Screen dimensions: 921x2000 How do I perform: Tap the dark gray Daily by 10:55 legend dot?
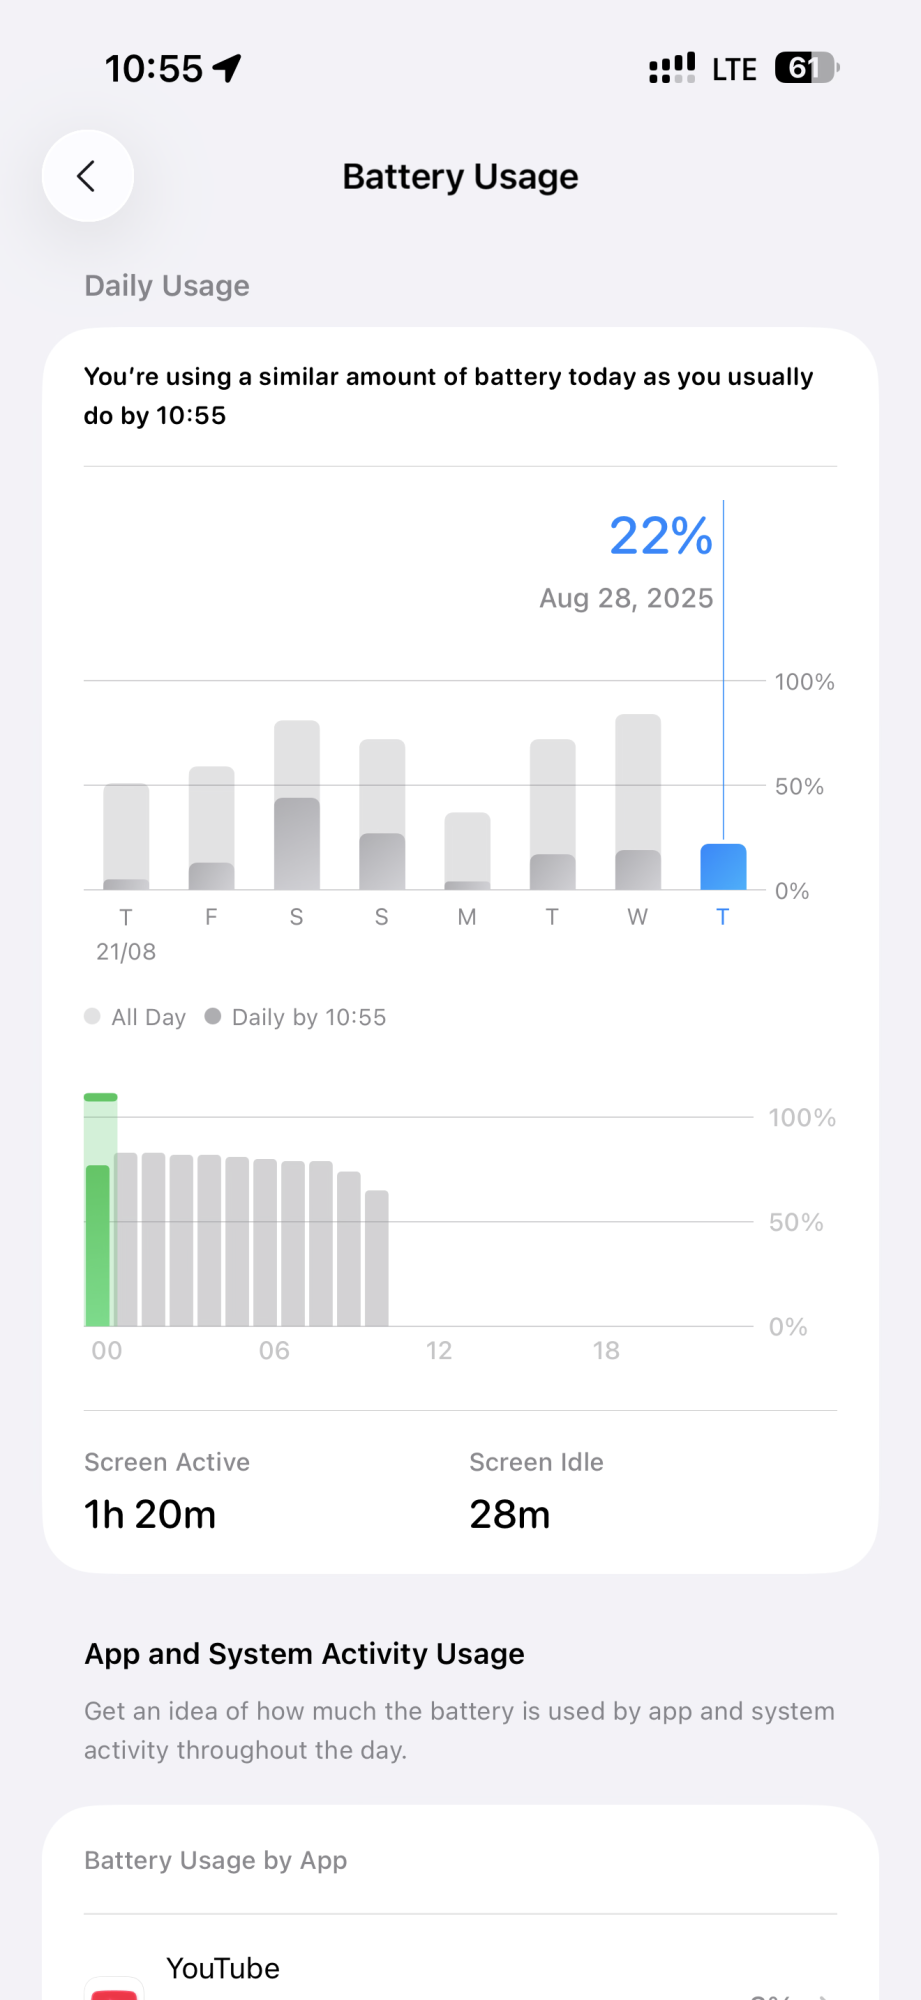[213, 1017]
